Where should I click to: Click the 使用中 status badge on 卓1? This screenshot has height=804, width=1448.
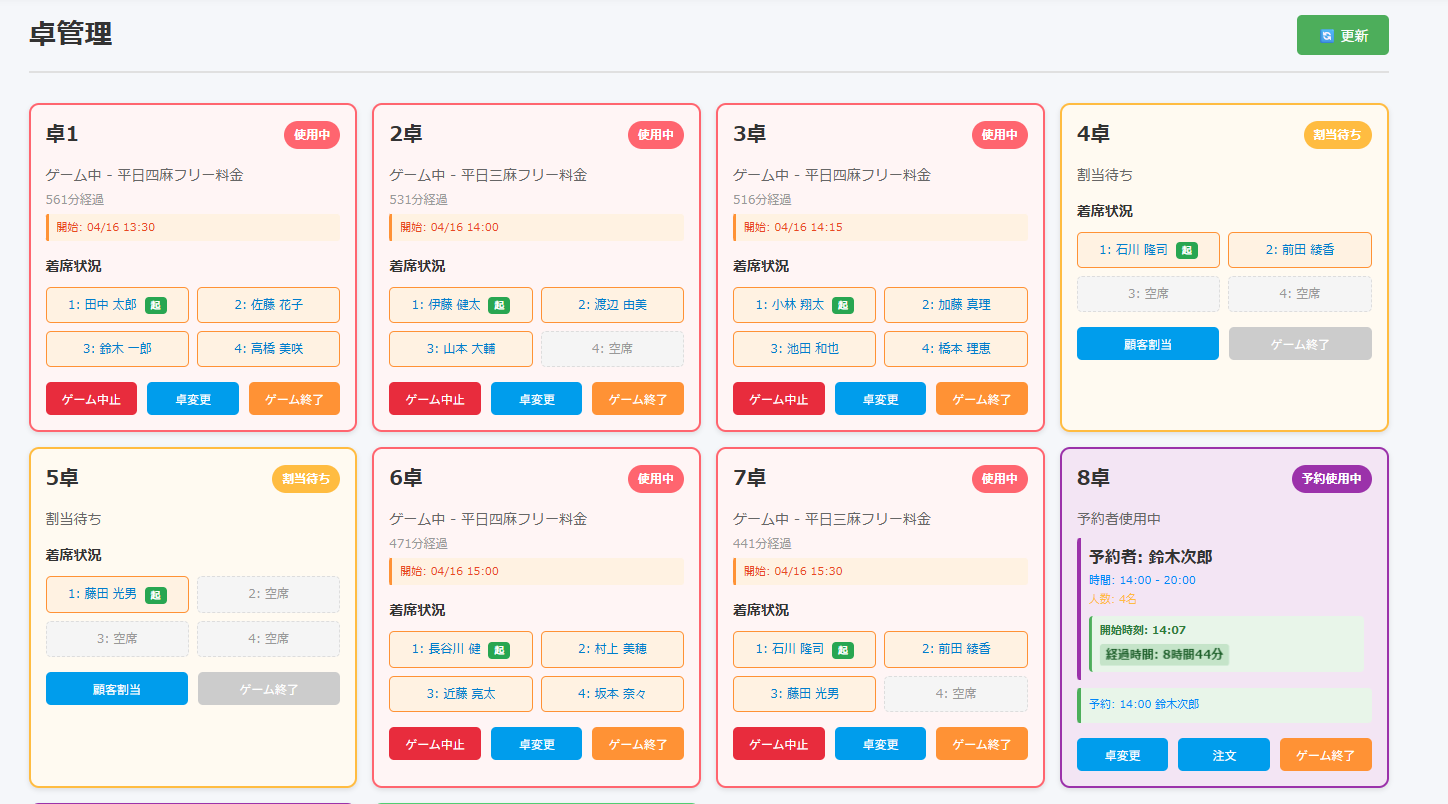(x=312, y=135)
